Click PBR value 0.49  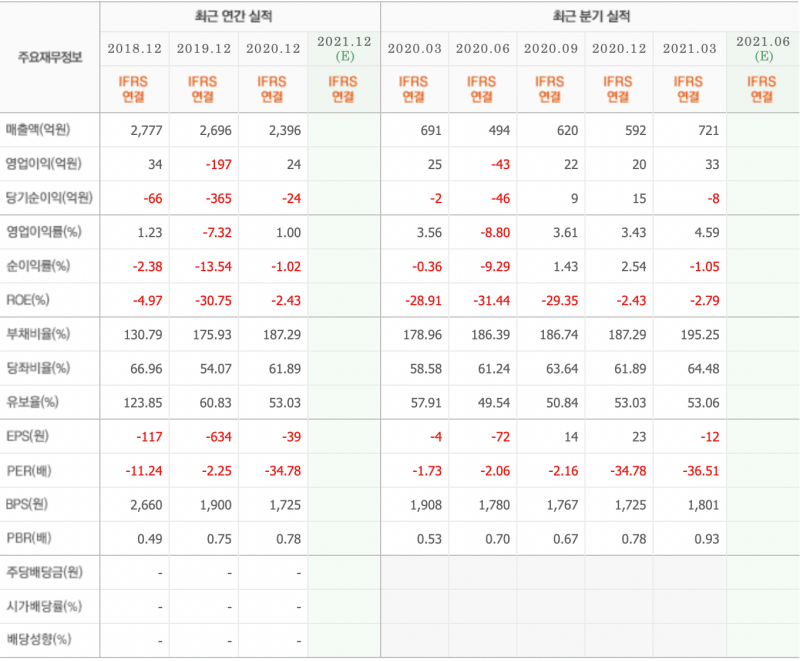[x=150, y=539]
